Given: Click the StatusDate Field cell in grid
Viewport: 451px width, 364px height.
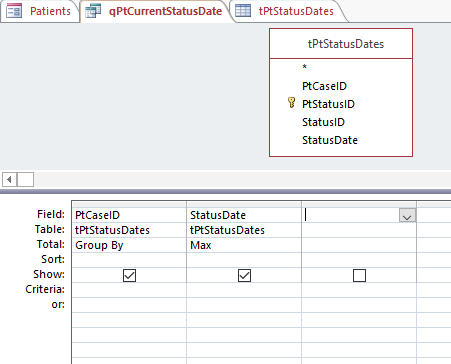Looking at the screenshot, I should pos(244,215).
